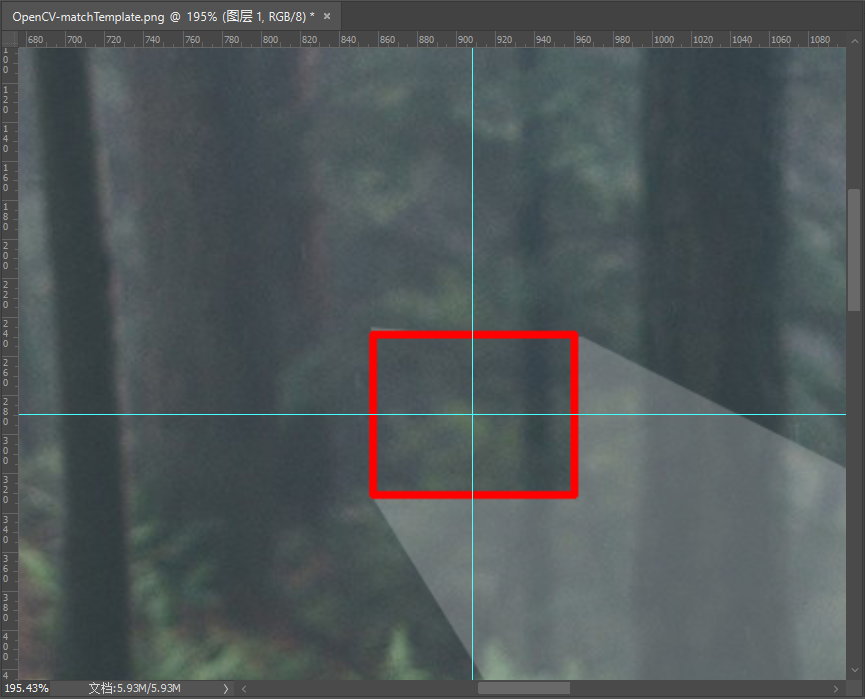
Task: Click the horizontal scrollbar left arrow
Action: click(244, 688)
